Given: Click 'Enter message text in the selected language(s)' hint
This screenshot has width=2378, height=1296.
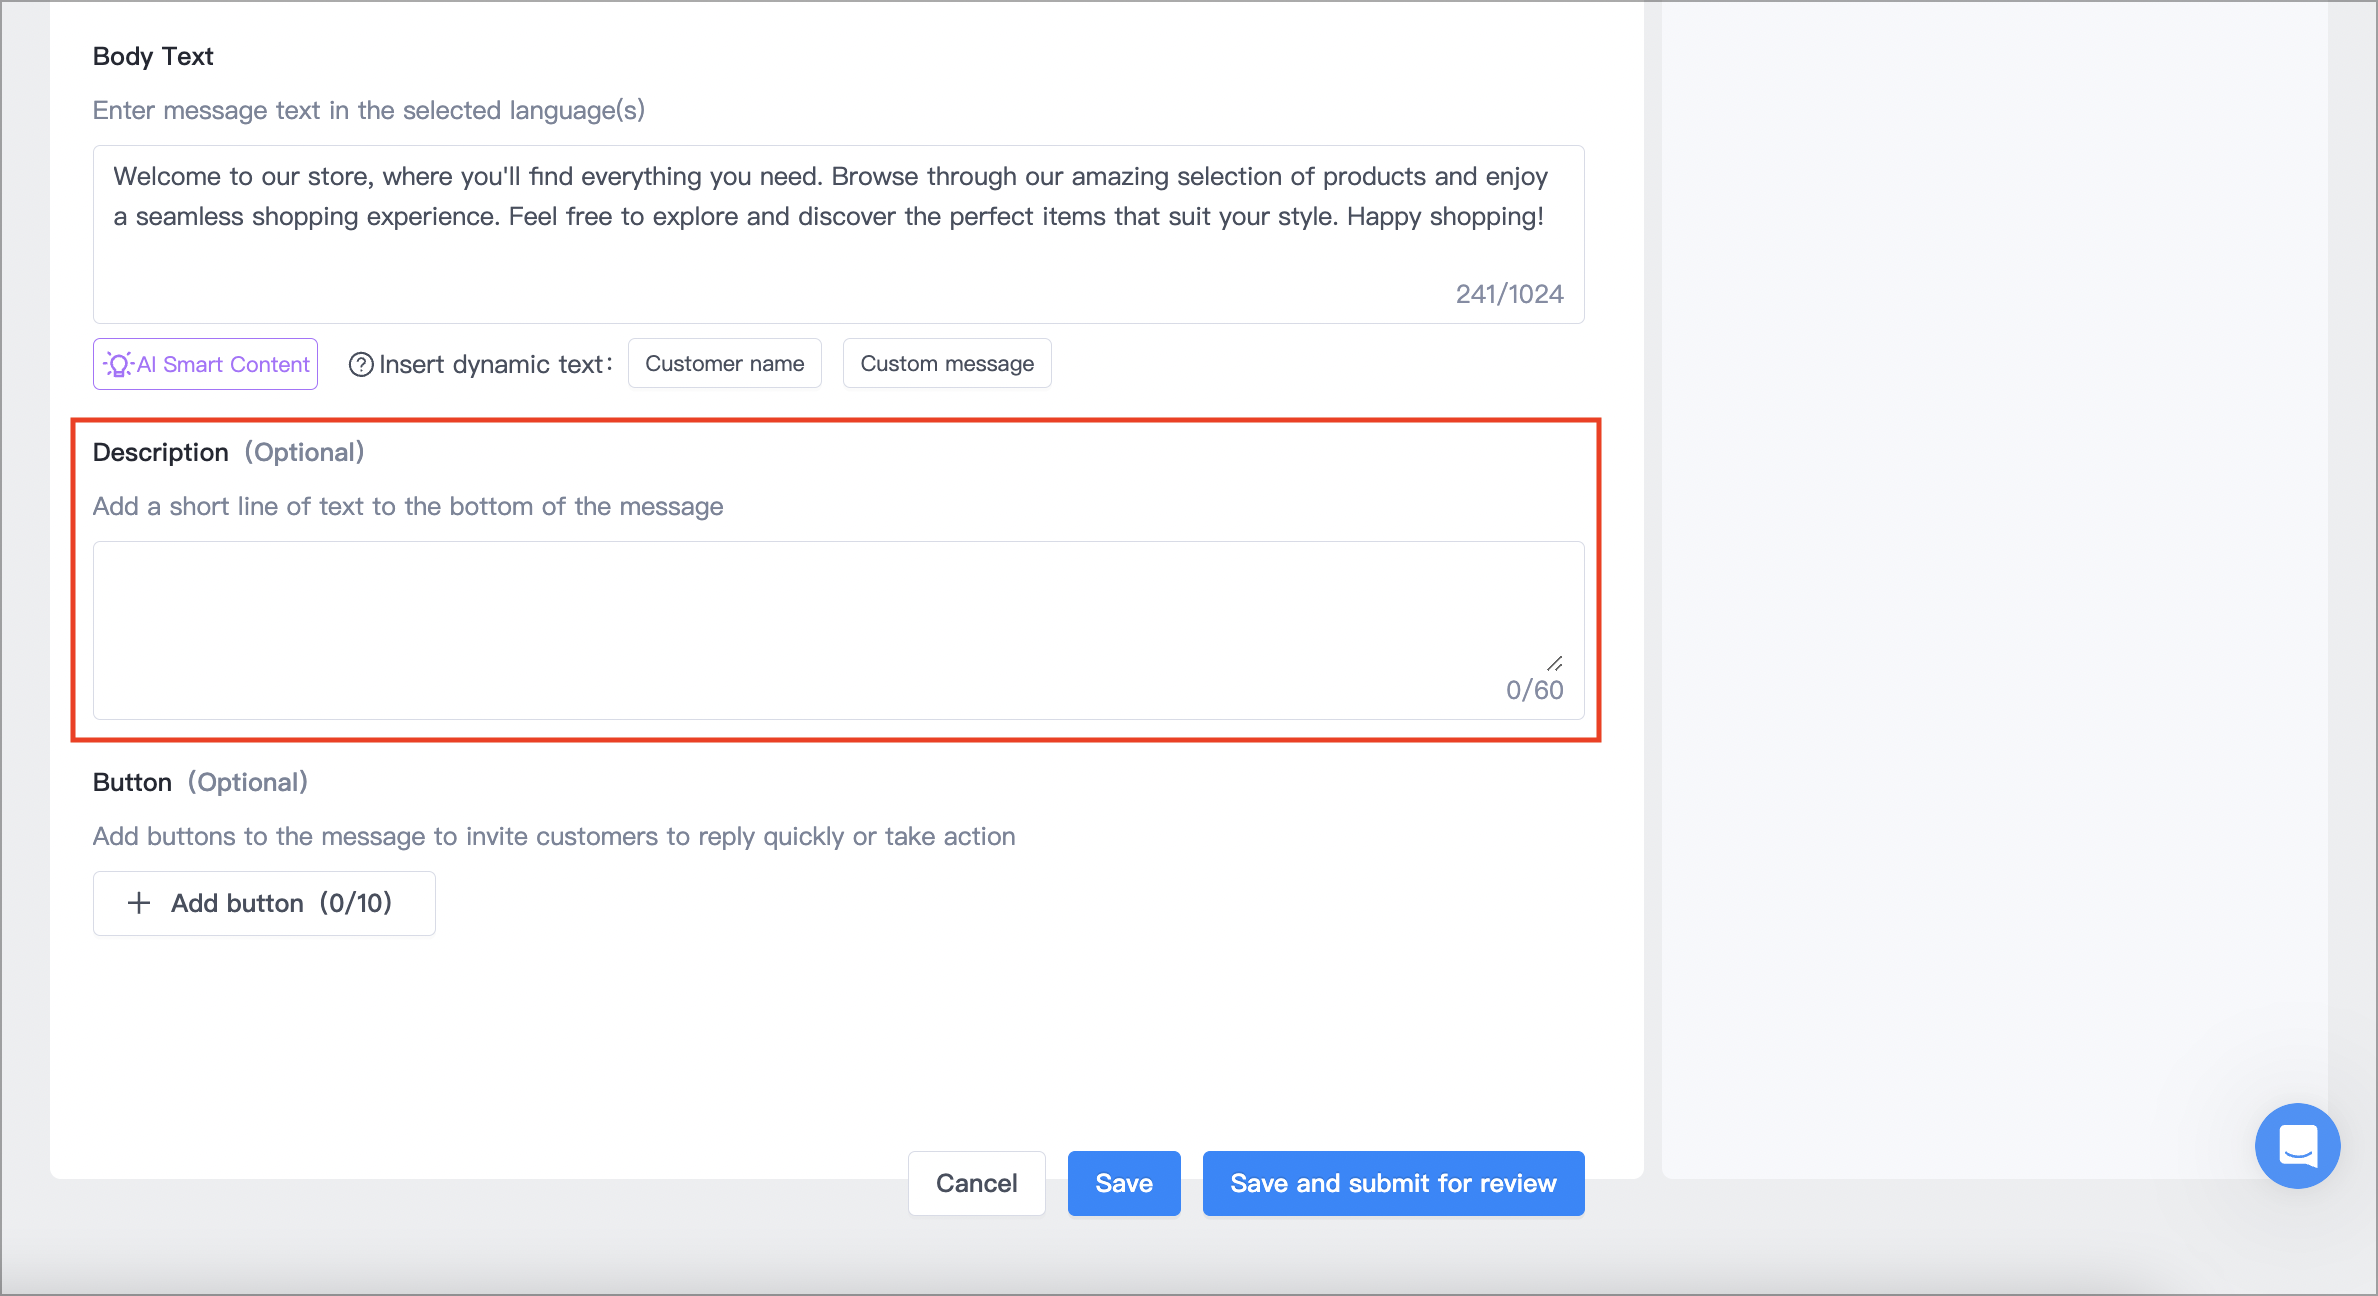Looking at the screenshot, I should coord(369,110).
